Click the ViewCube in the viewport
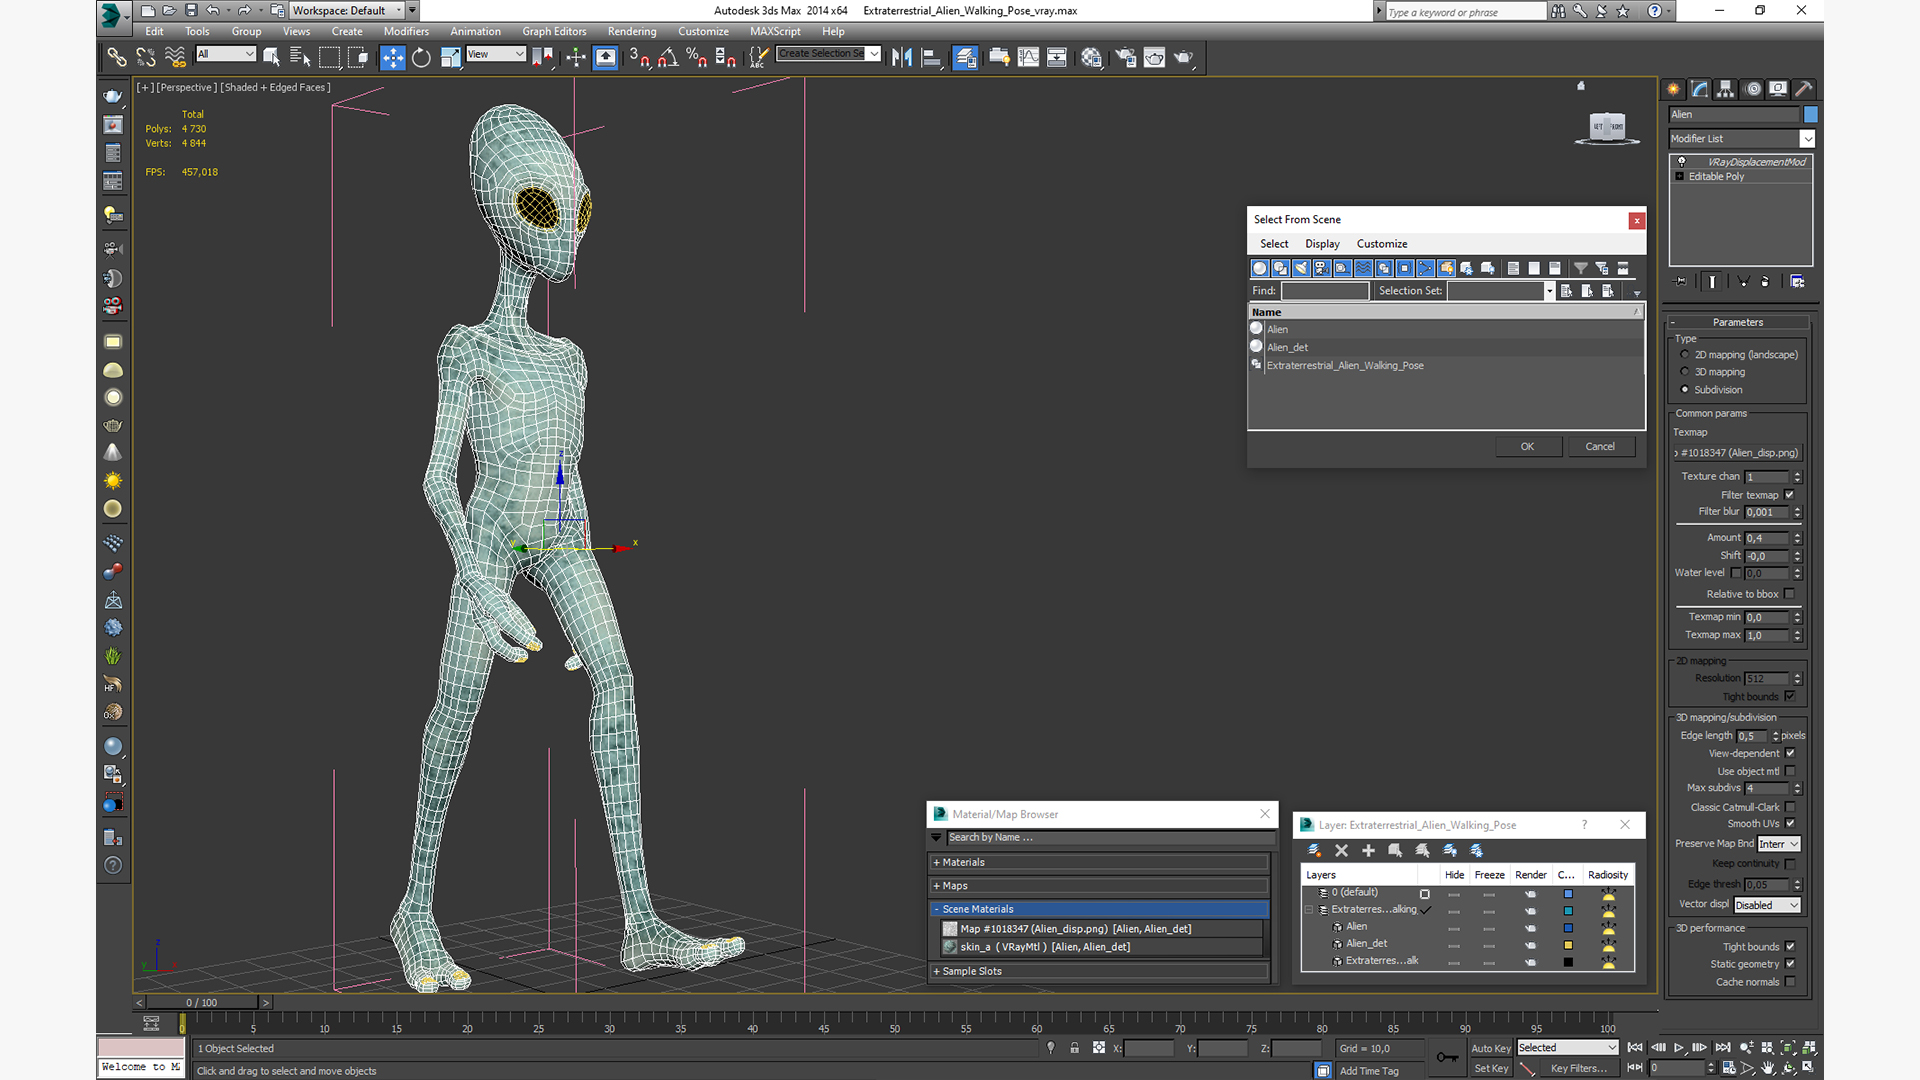Image resolution: width=1920 pixels, height=1080 pixels. (x=1607, y=127)
